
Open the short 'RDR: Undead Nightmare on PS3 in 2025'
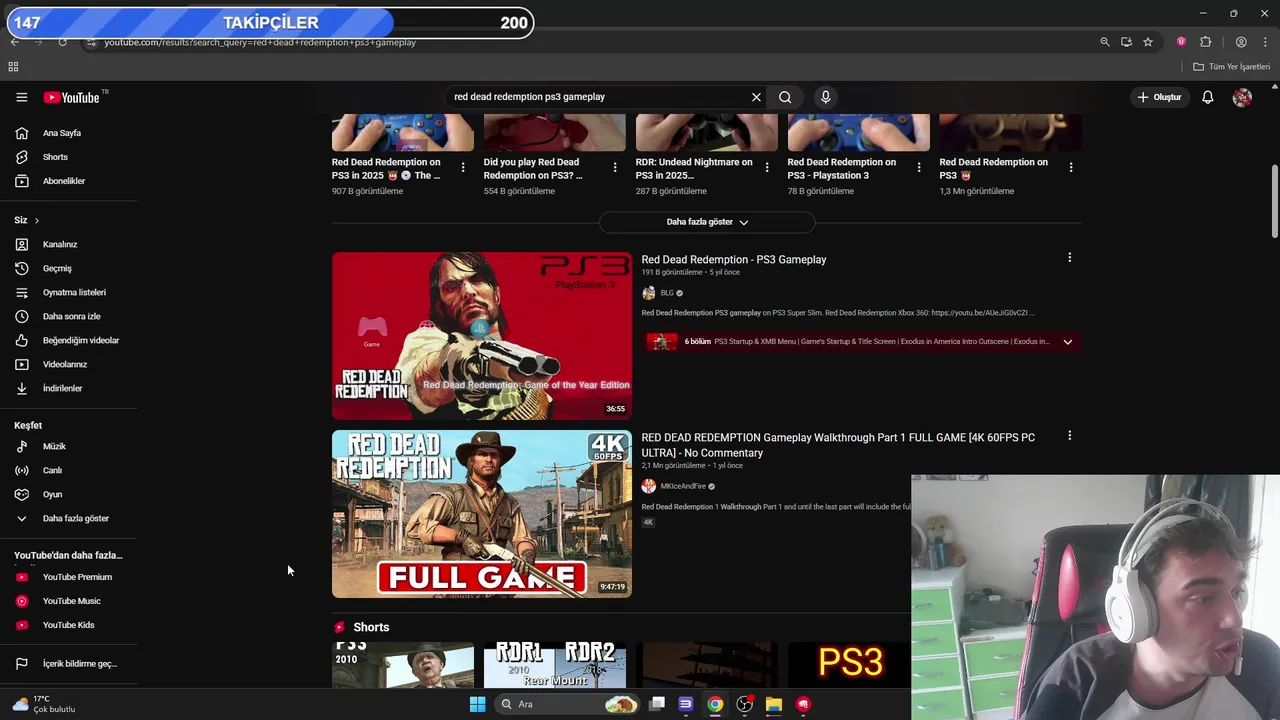(x=694, y=168)
